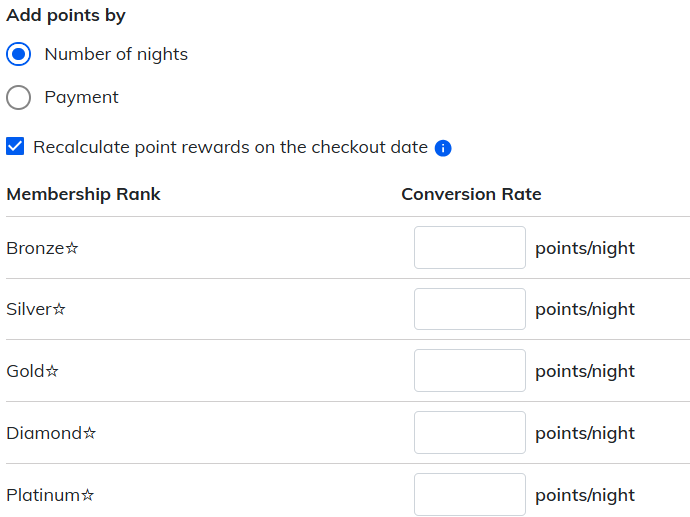Viewport: 690px width, 517px height.
Task: Click the Conversion Rate column header
Action: coord(471,194)
